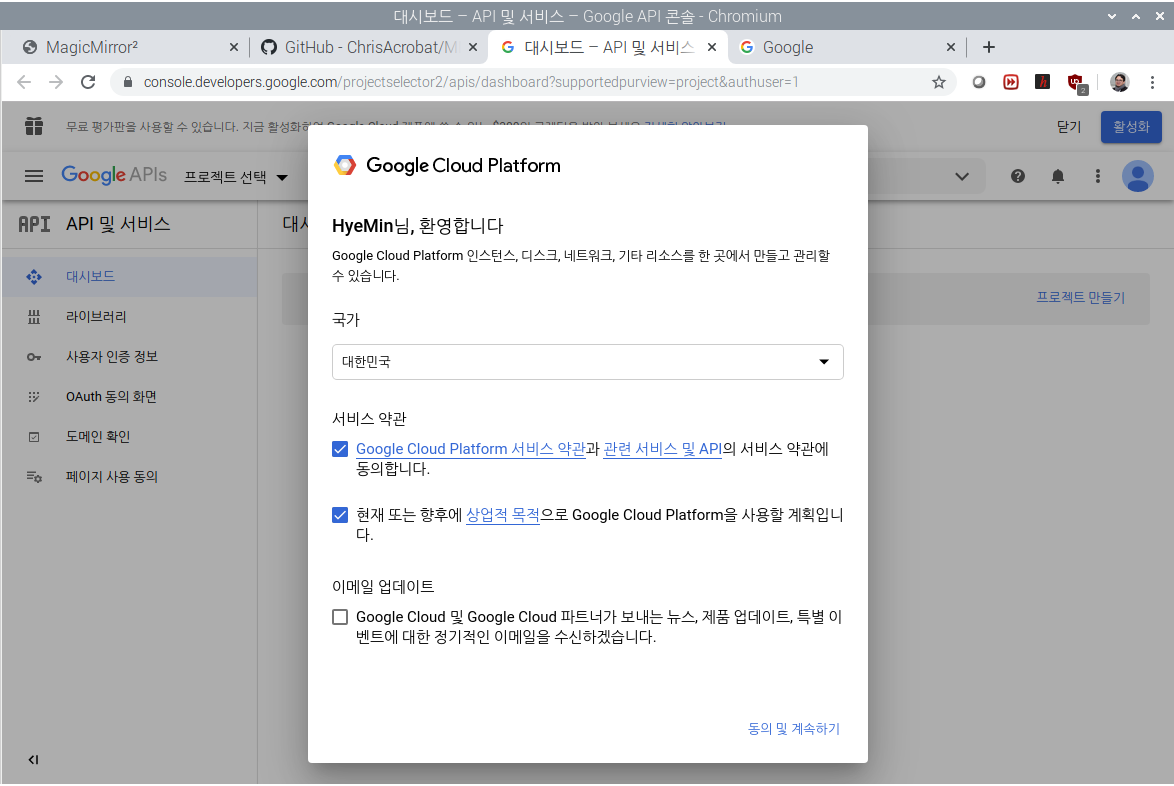The width and height of the screenshot is (1174, 786).
Task: Click the 프로젝트 만들기 link
Action: 1080,298
